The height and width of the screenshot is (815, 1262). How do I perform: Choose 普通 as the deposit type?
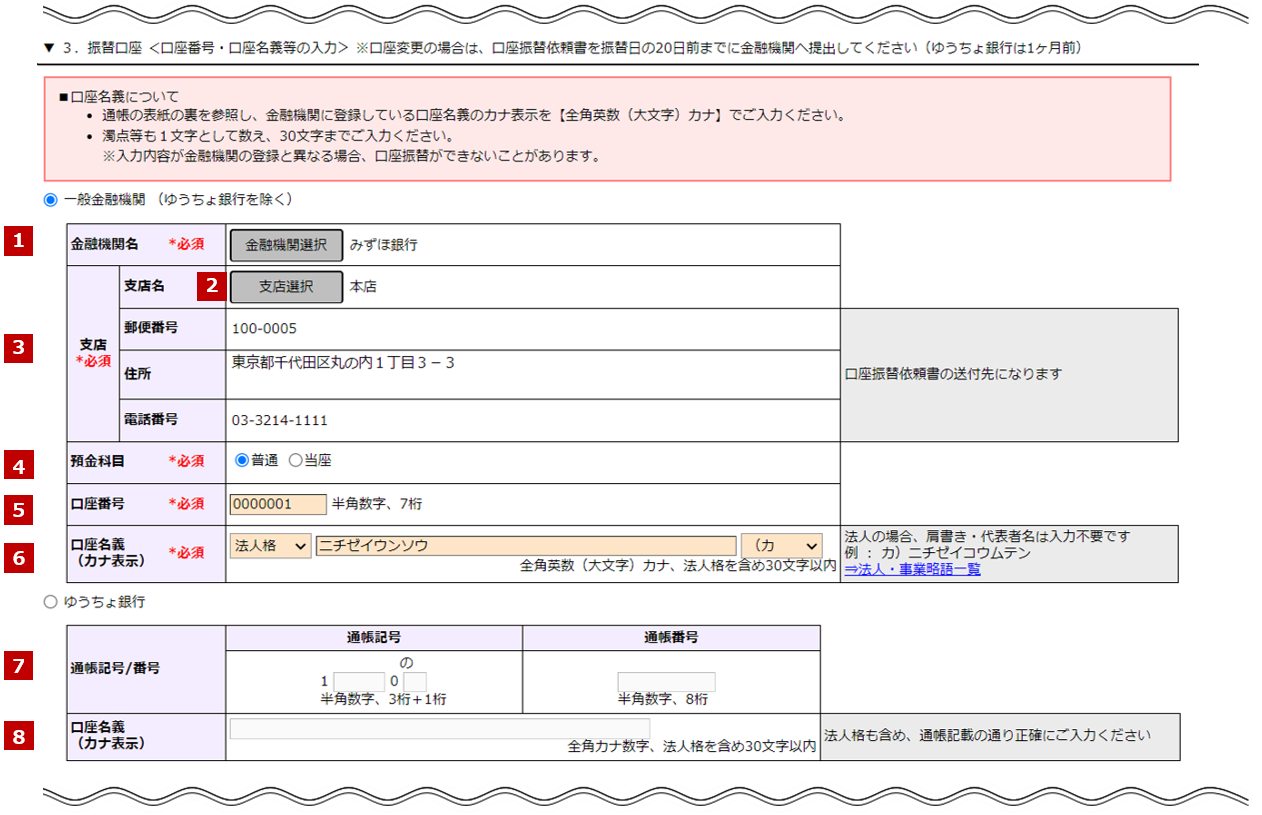[x=241, y=461]
